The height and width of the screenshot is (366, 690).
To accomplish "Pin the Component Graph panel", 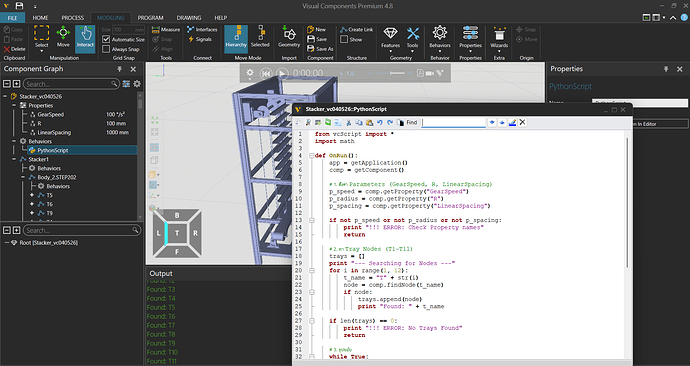I will 119,69.
